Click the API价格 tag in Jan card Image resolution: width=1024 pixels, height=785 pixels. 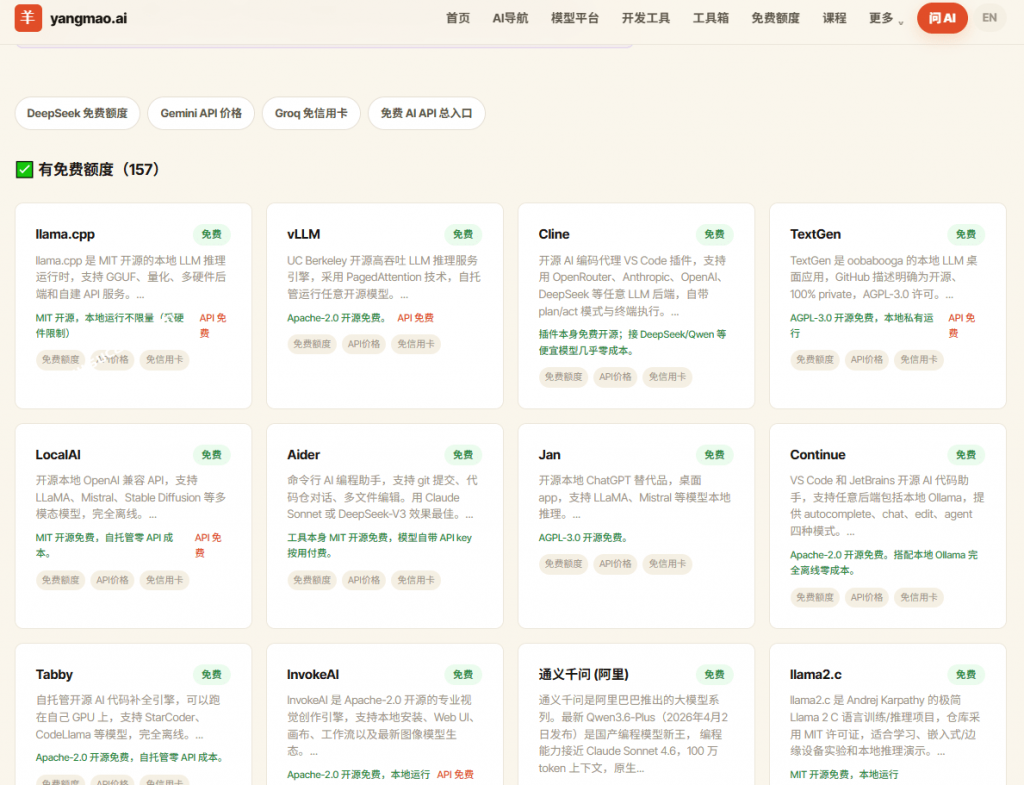[x=615, y=564]
